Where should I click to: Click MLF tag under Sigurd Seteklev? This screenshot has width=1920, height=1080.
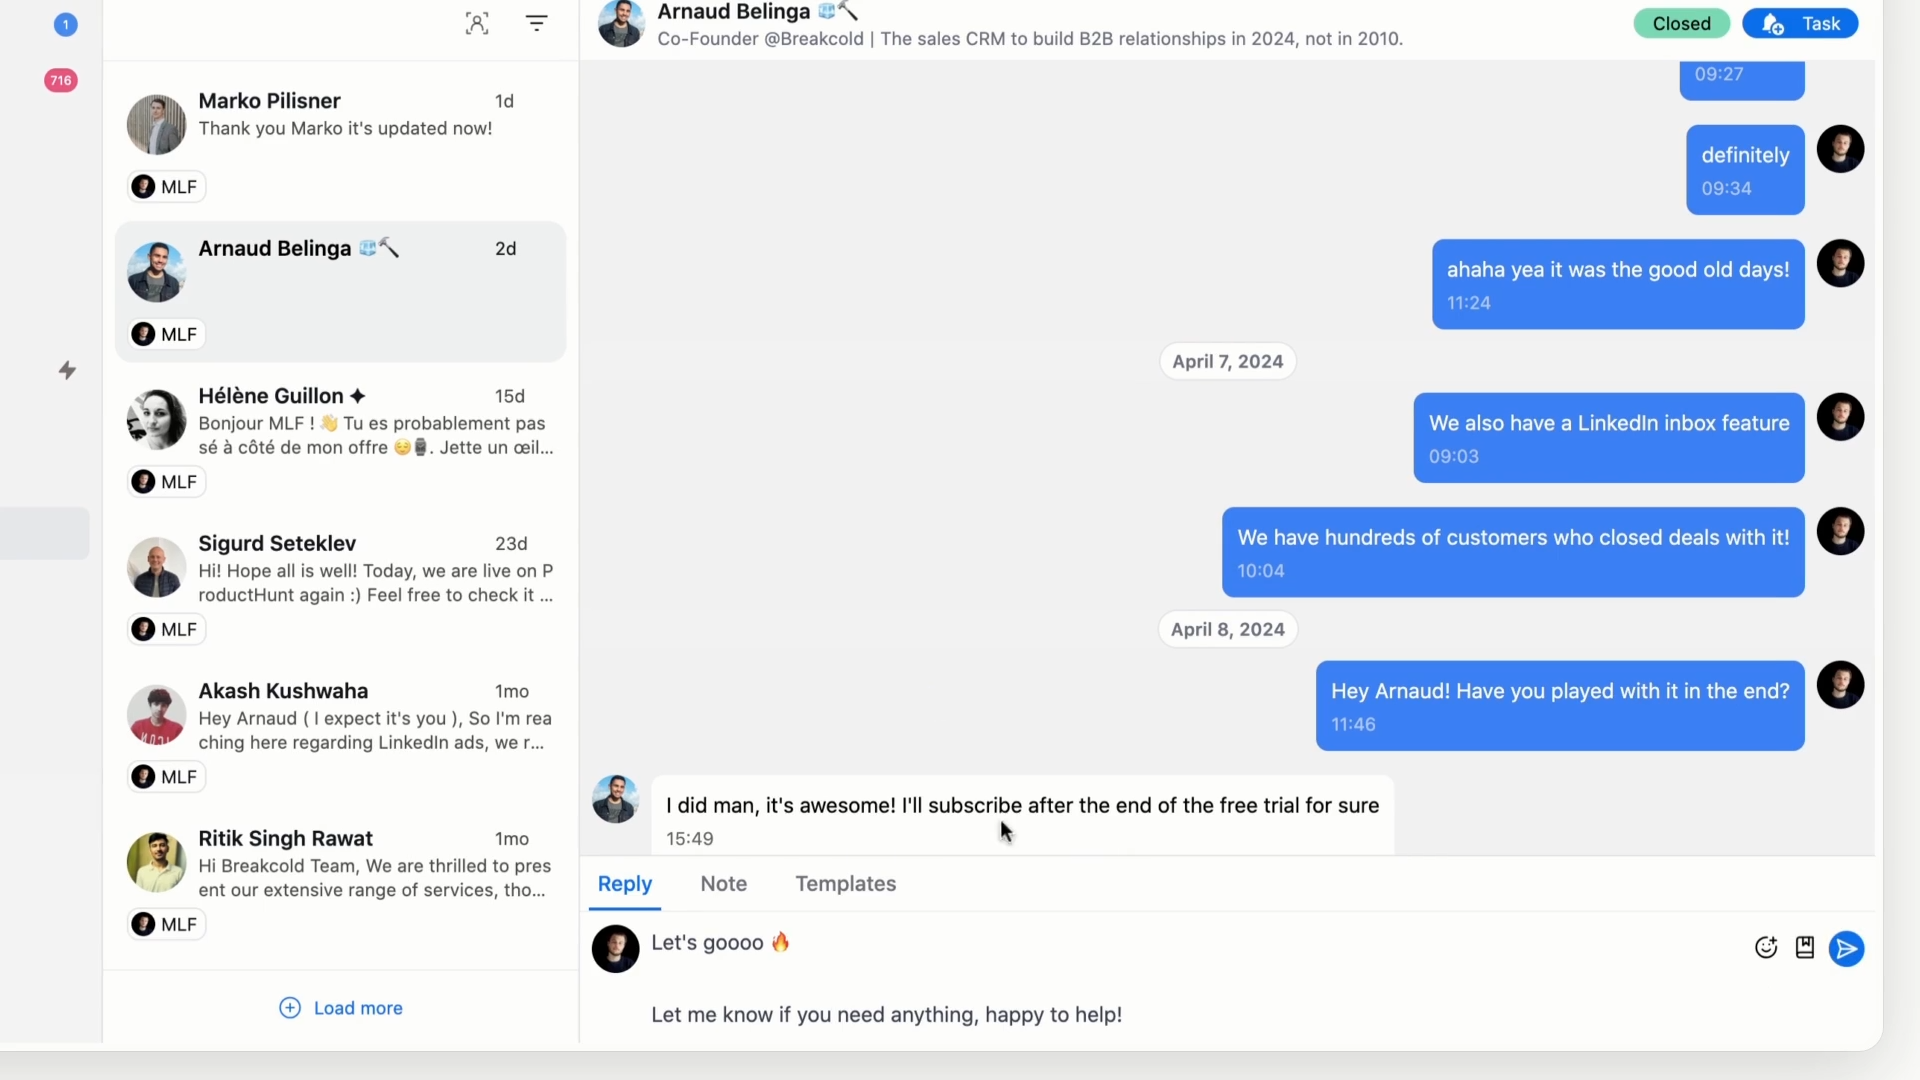point(167,629)
